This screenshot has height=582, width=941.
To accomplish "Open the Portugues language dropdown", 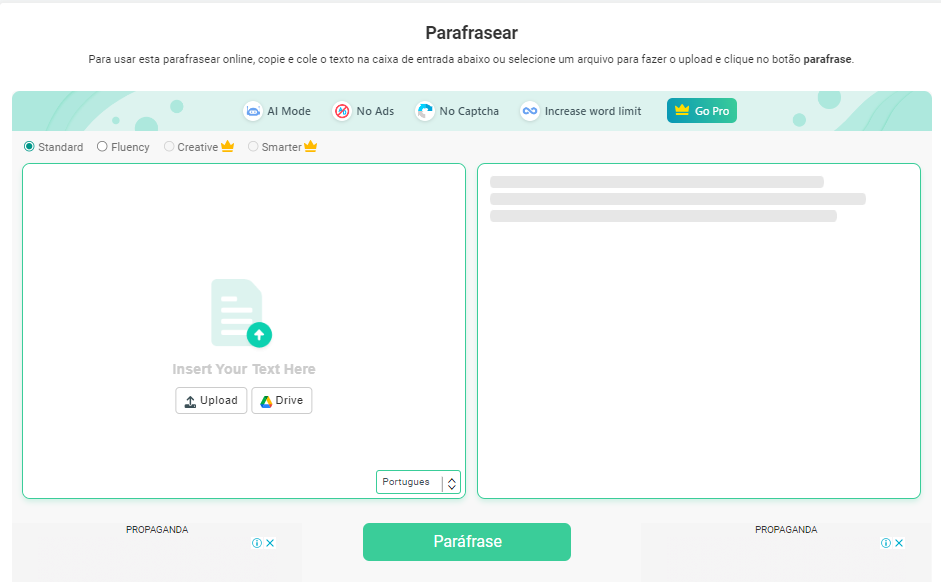I will (418, 482).
